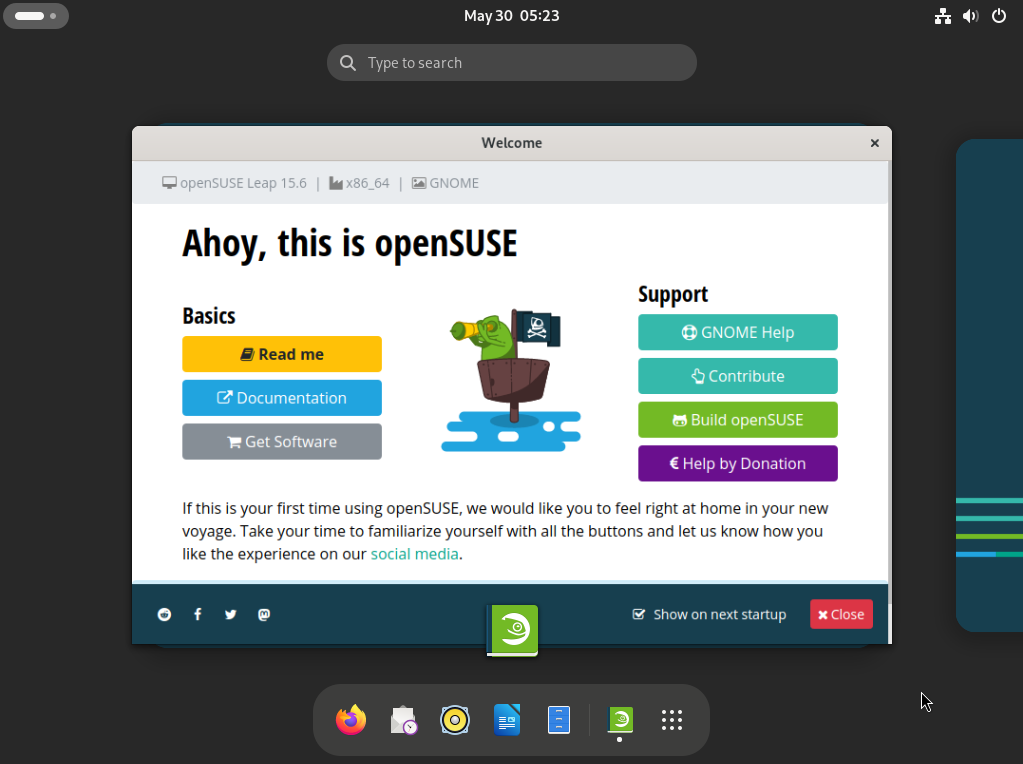Open the volume status indicator
This screenshot has height=764, width=1023.
[970, 16]
